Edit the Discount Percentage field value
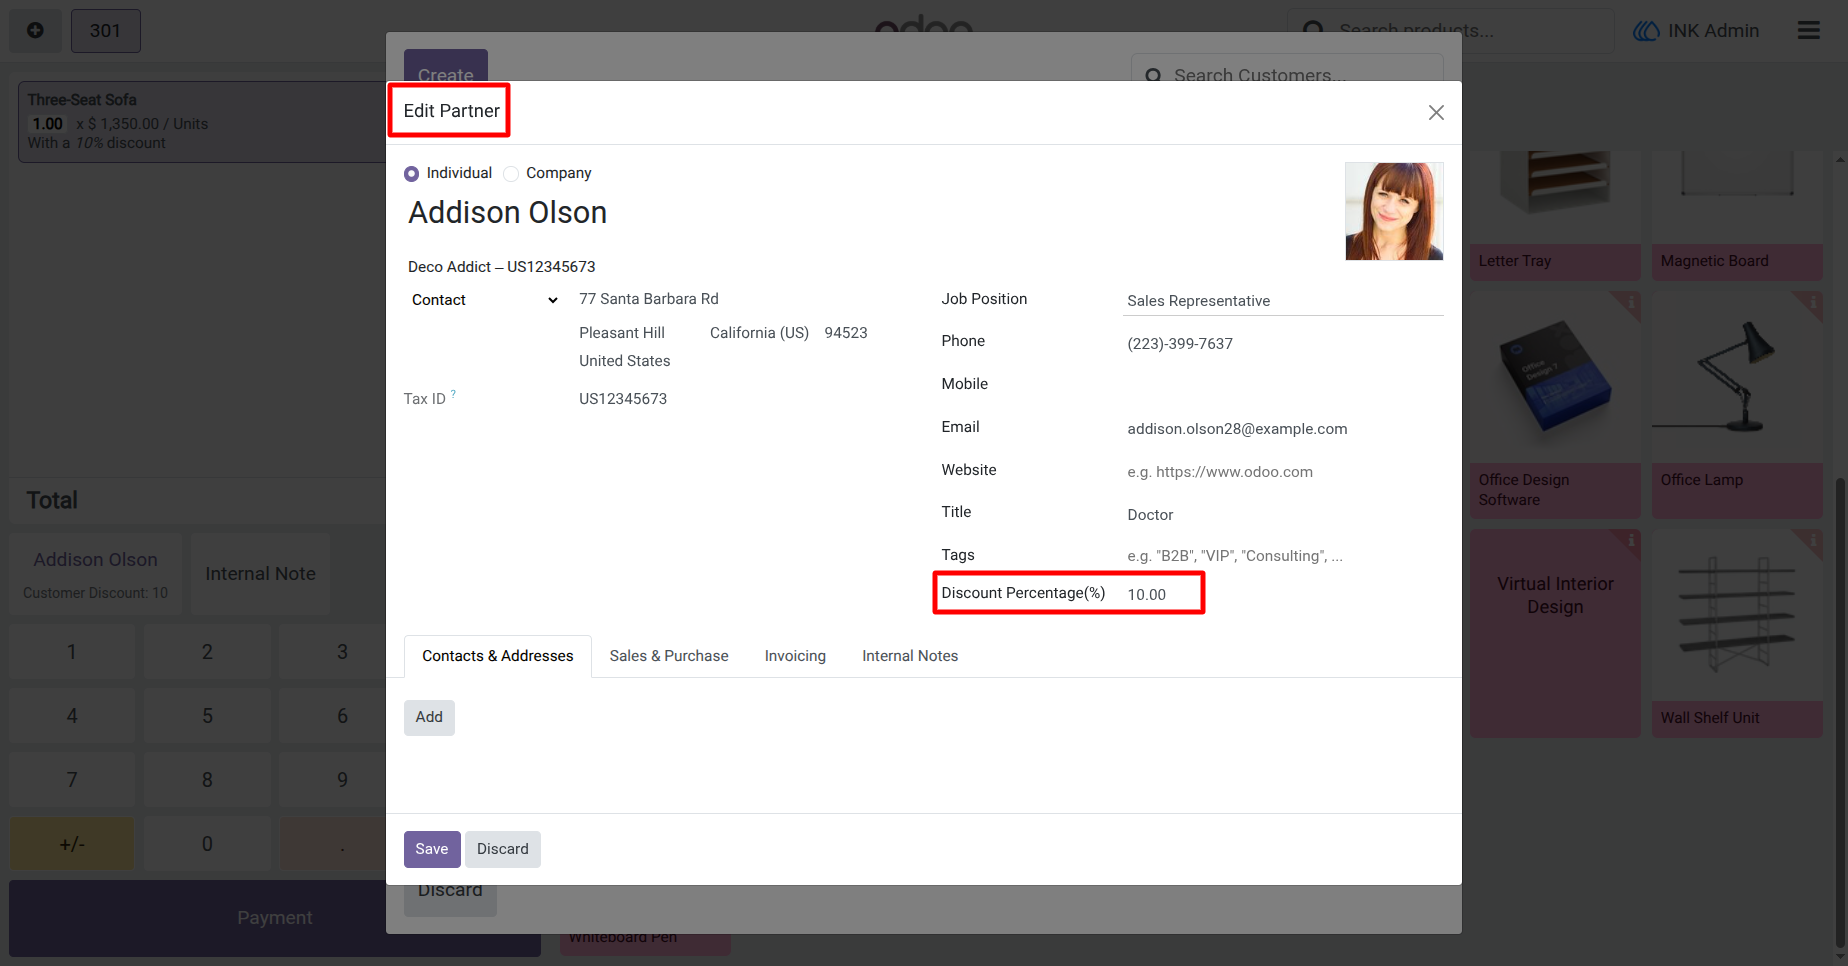The image size is (1848, 966). (1160, 594)
